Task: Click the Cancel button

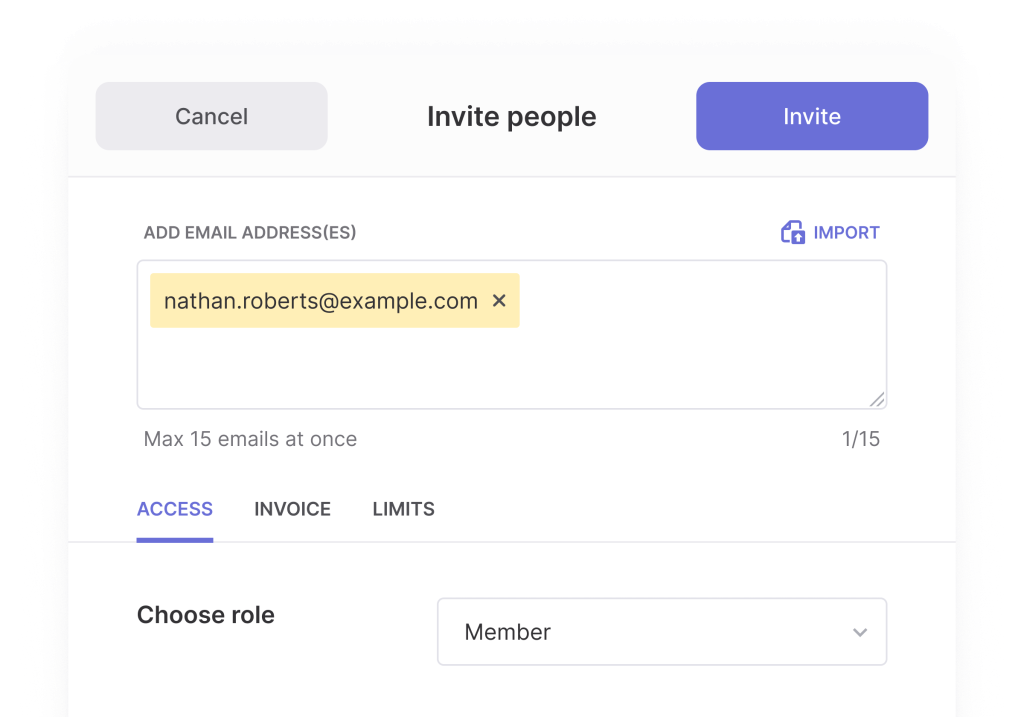Action: point(212,116)
